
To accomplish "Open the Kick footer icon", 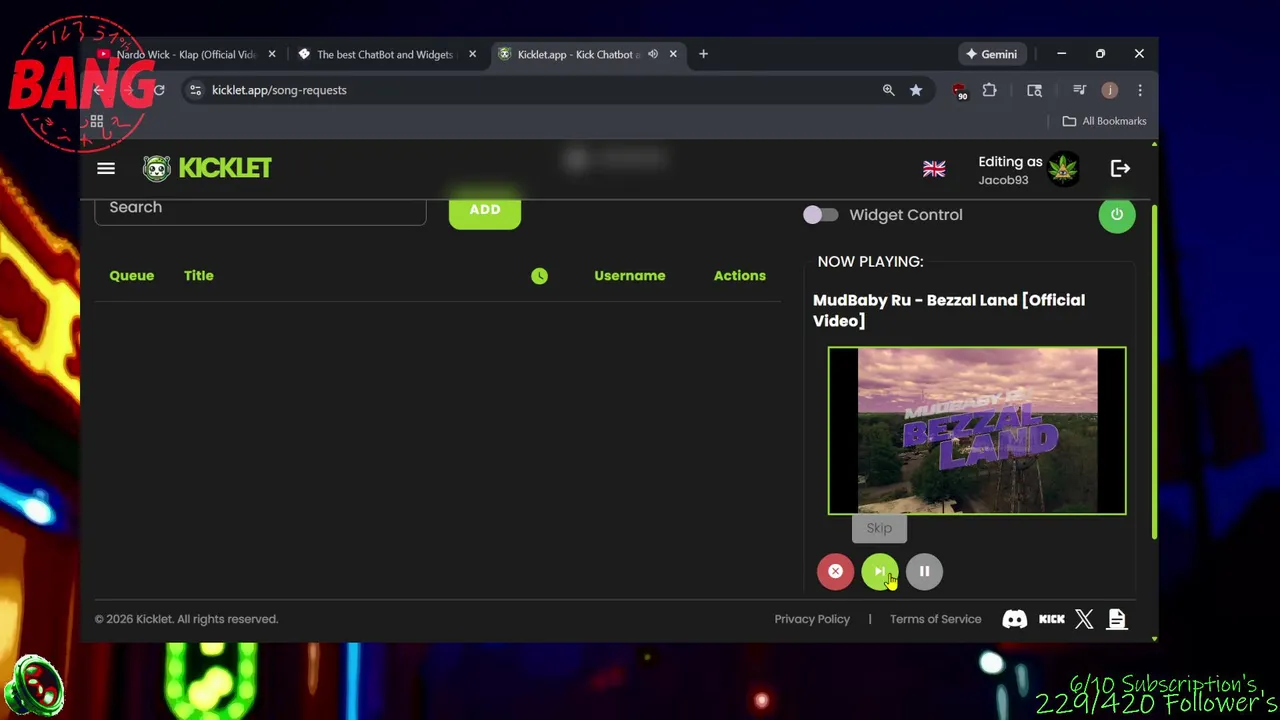I will tap(1052, 619).
